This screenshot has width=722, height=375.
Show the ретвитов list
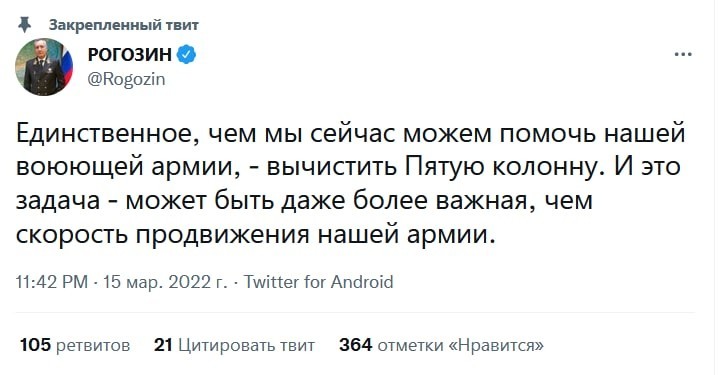coord(93,345)
